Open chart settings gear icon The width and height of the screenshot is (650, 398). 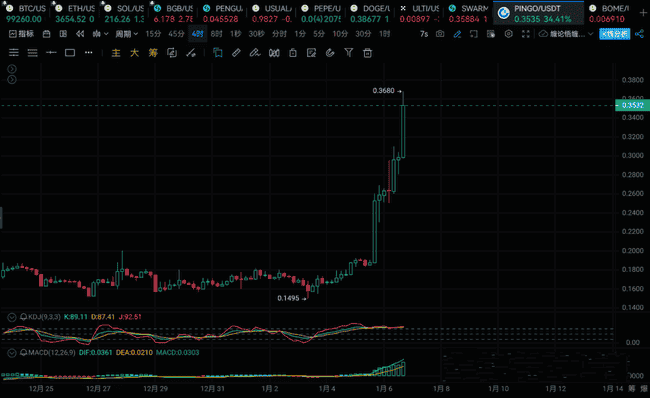coord(509,34)
